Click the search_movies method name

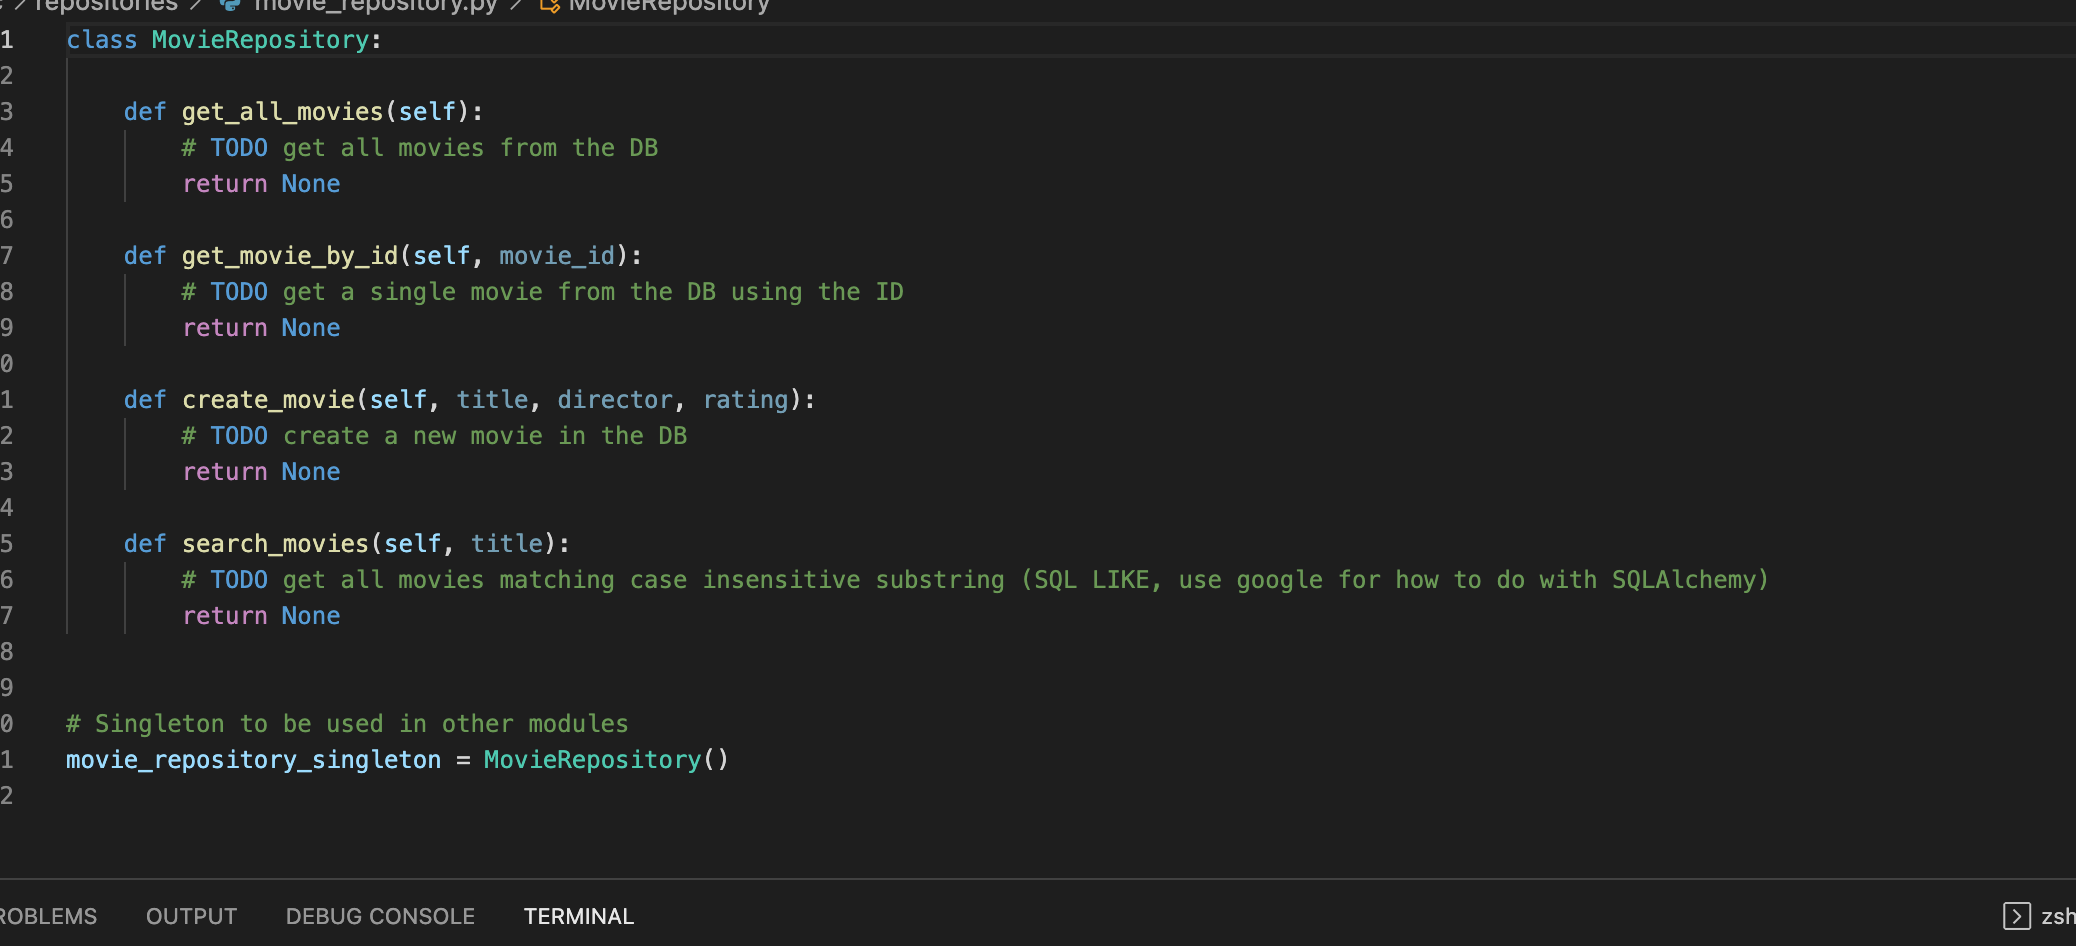click(276, 543)
